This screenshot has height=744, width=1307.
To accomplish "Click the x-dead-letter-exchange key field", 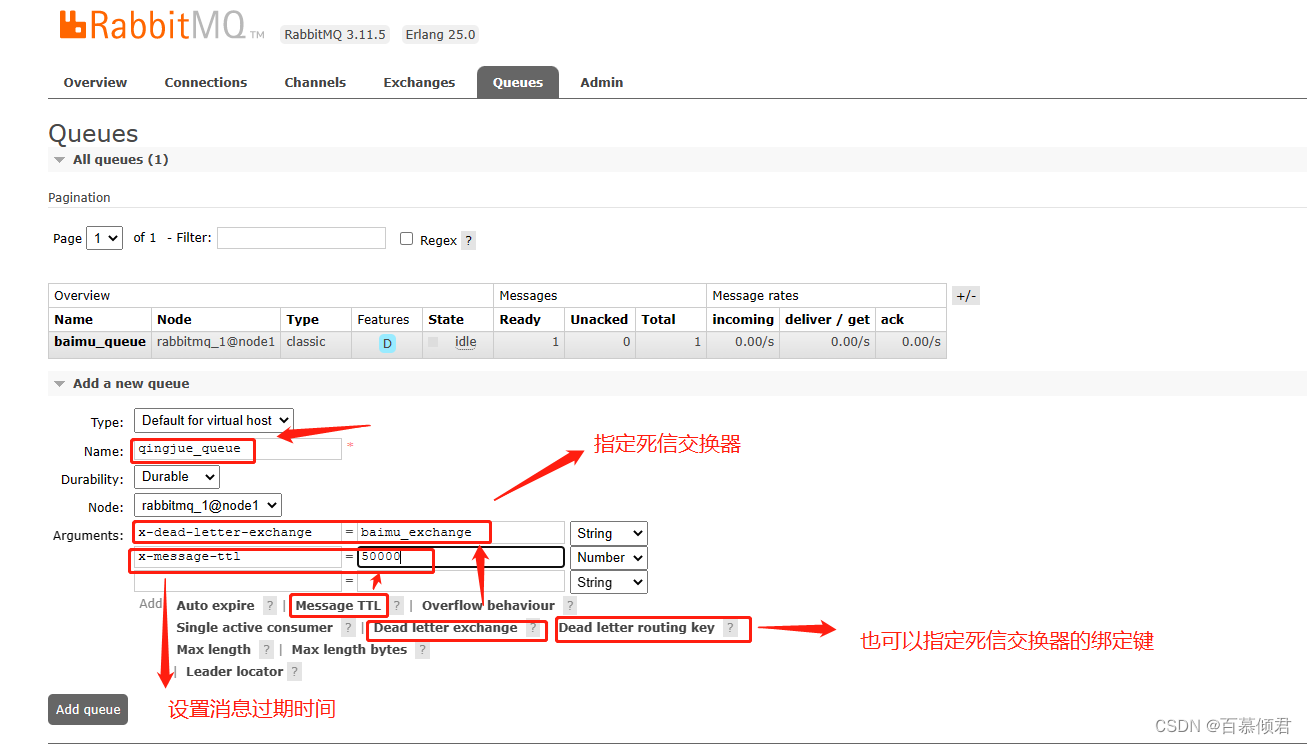I will (x=238, y=533).
